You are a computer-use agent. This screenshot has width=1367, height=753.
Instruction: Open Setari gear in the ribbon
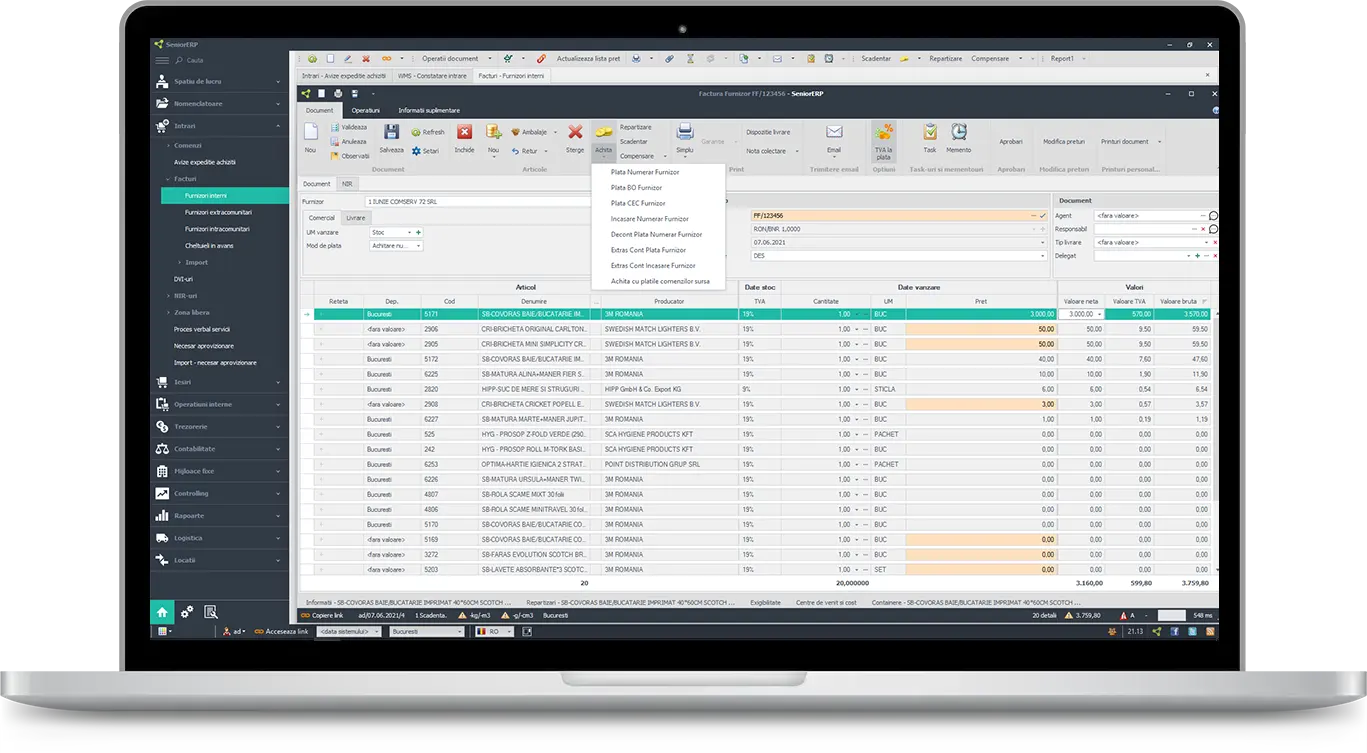point(416,151)
